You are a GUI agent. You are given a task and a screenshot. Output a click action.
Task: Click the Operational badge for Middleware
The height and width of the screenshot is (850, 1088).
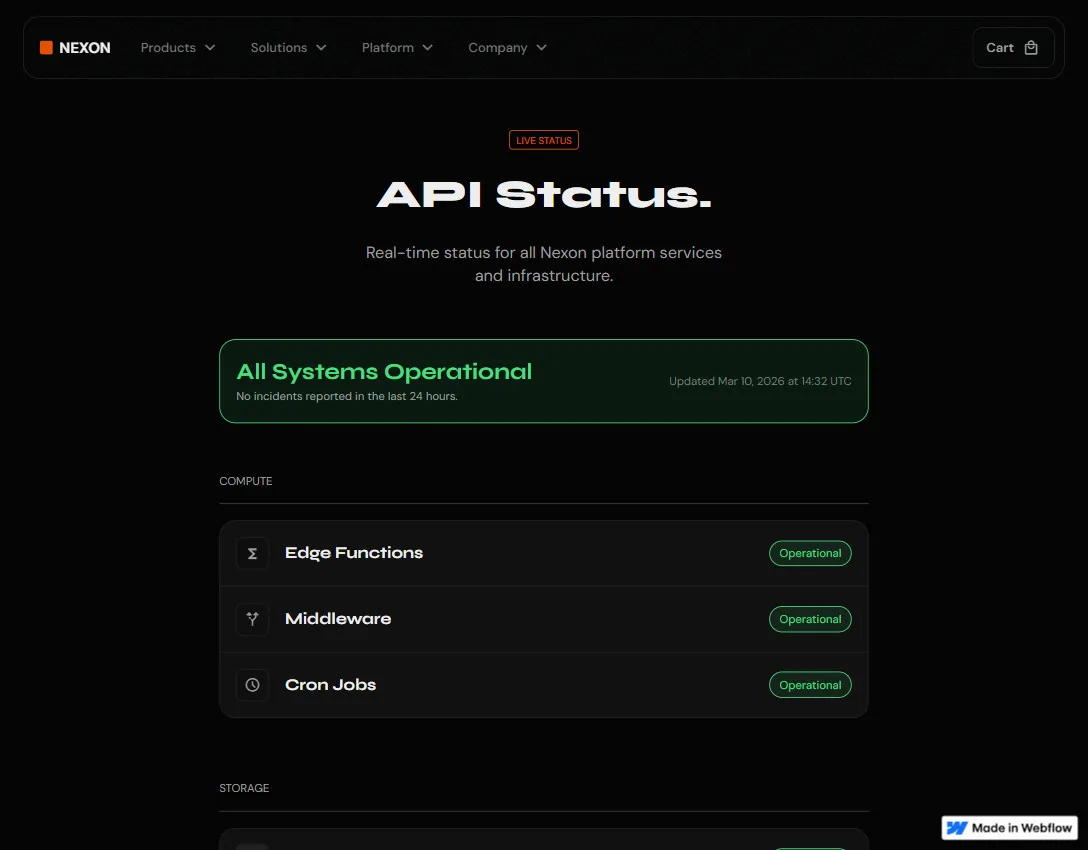click(810, 619)
